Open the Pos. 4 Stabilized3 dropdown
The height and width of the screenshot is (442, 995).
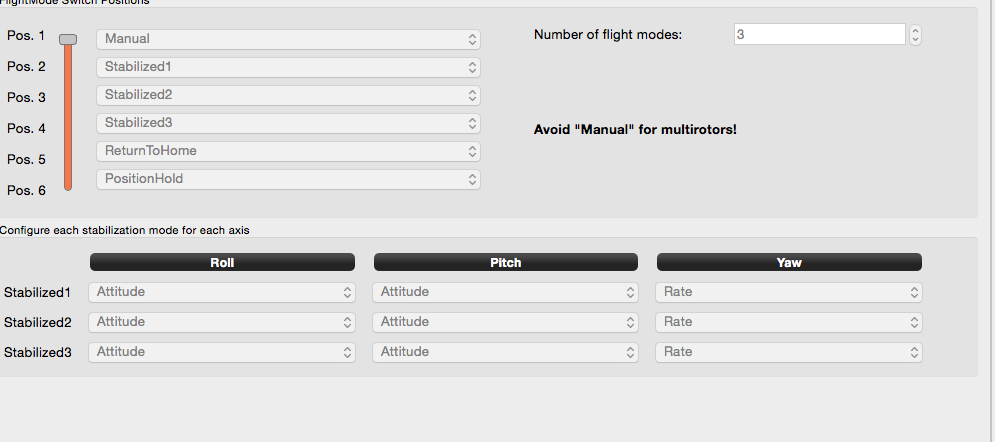click(288, 123)
